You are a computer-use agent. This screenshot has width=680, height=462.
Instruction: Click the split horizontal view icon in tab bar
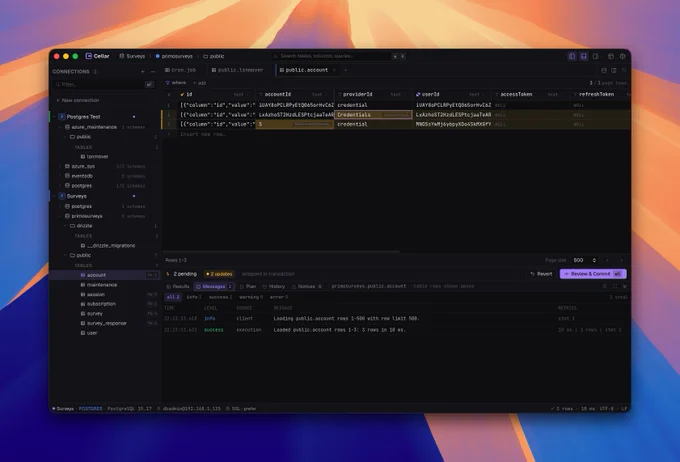pyautogui.click(x=604, y=70)
